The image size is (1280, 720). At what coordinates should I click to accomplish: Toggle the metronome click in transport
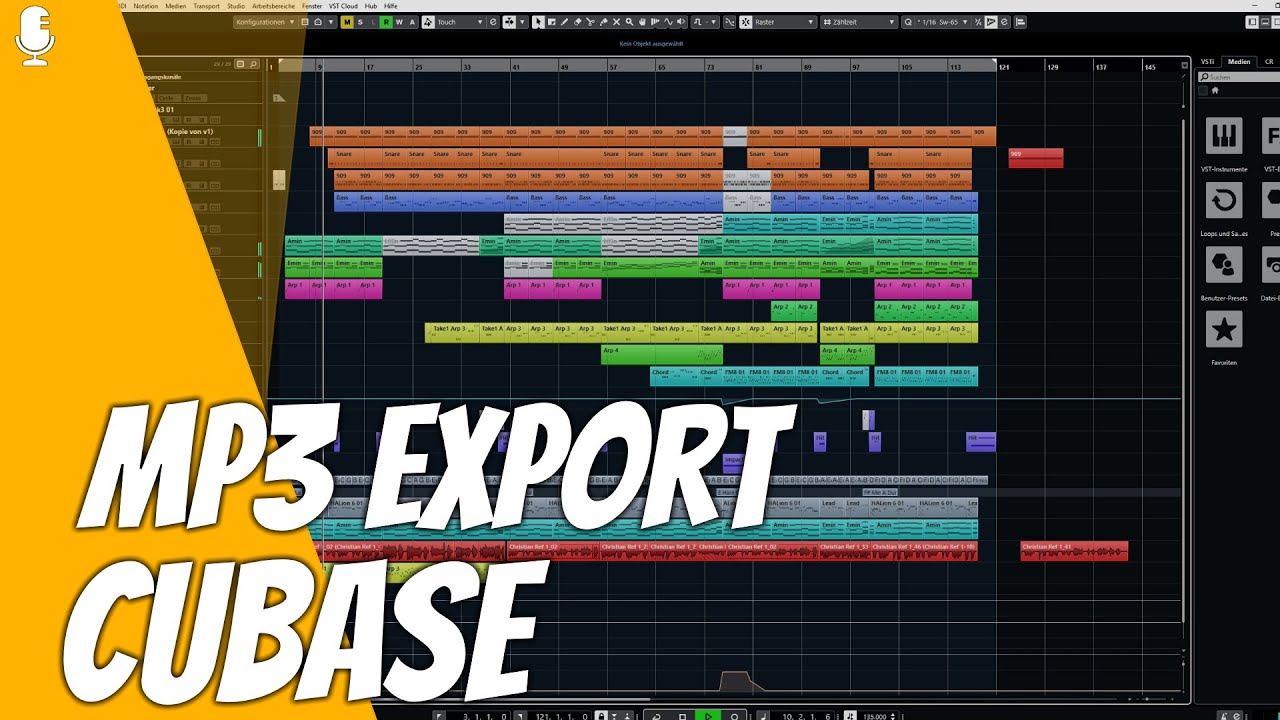pos(851,715)
